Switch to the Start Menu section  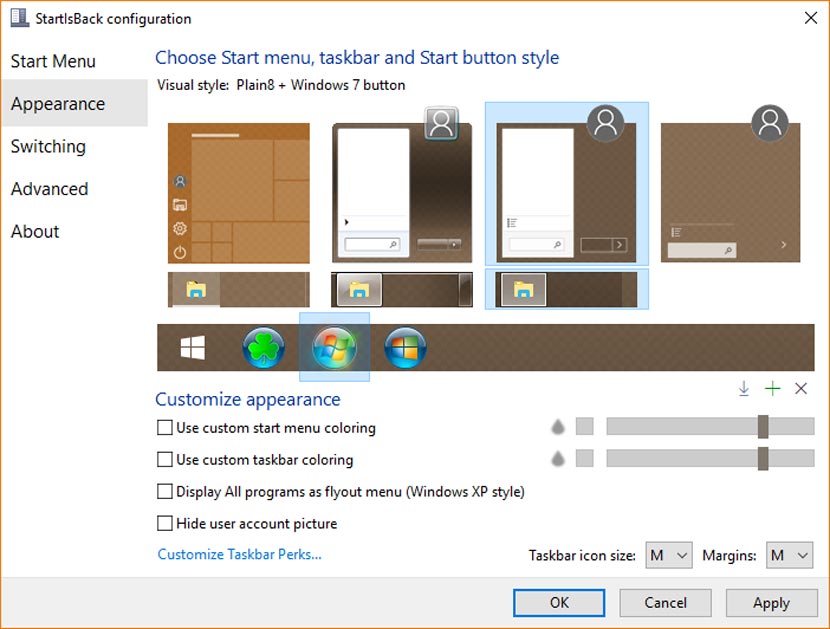click(53, 61)
